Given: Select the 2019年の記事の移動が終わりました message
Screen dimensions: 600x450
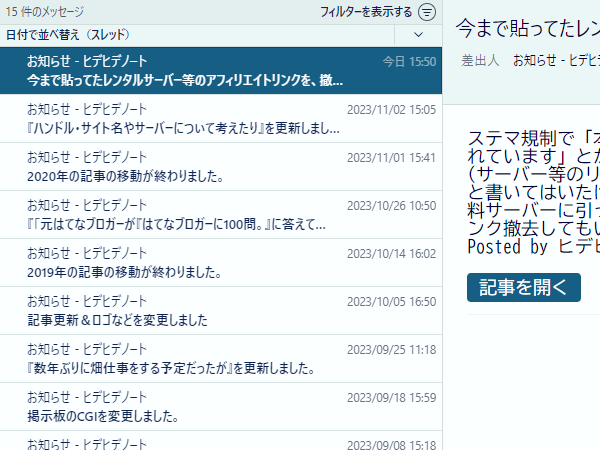Looking at the screenshot, I should pyautogui.click(x=220, y=262).
